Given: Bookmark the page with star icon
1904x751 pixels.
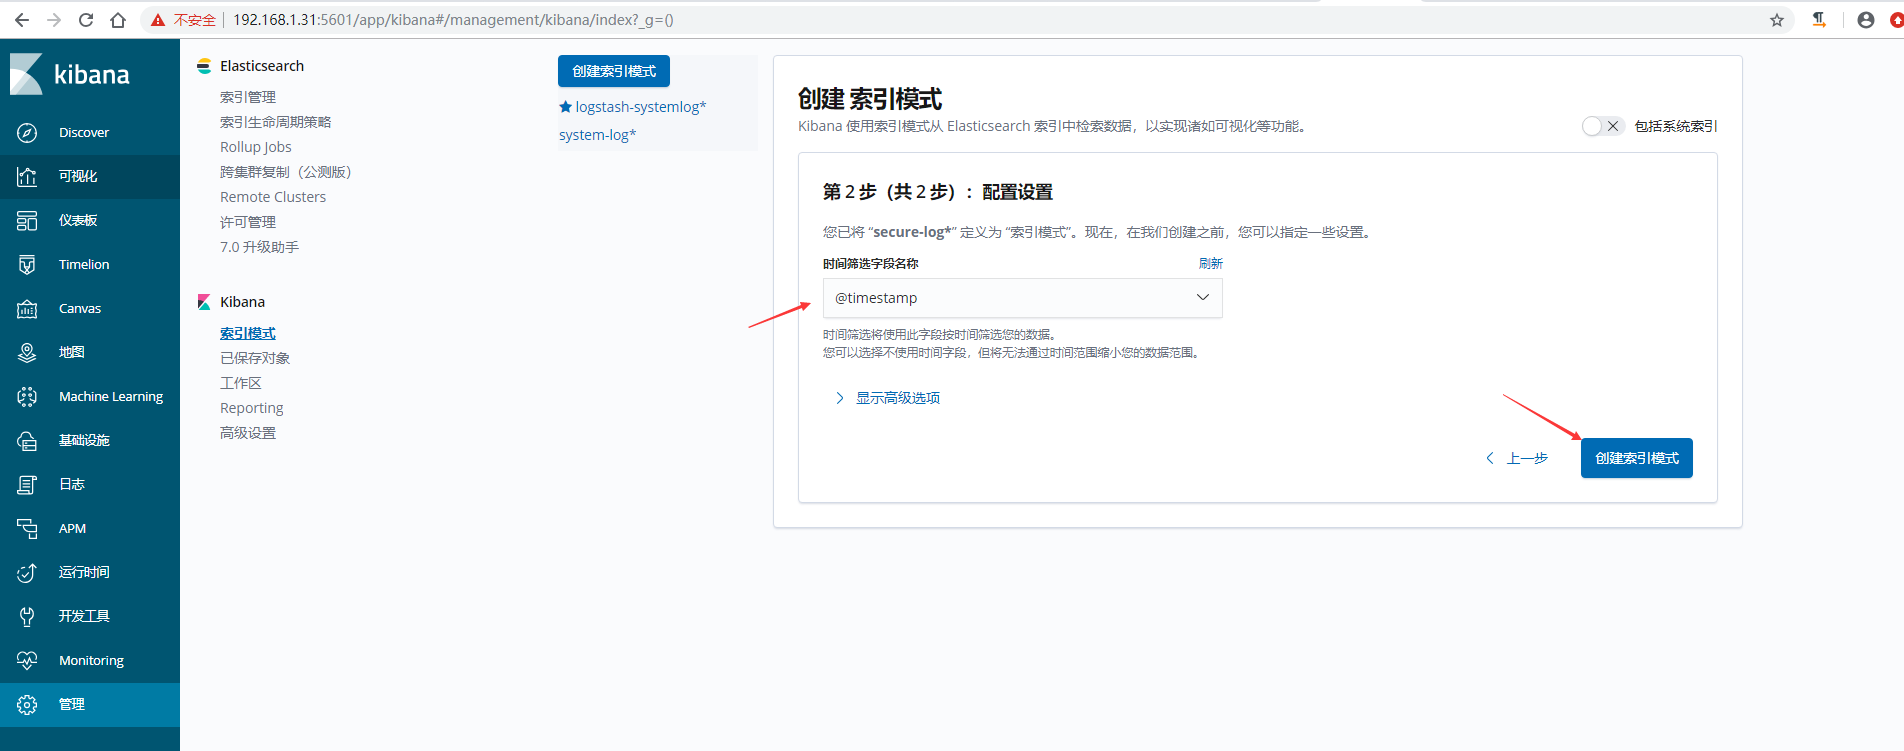Looking at the screenshot, I should point(1777,20).
